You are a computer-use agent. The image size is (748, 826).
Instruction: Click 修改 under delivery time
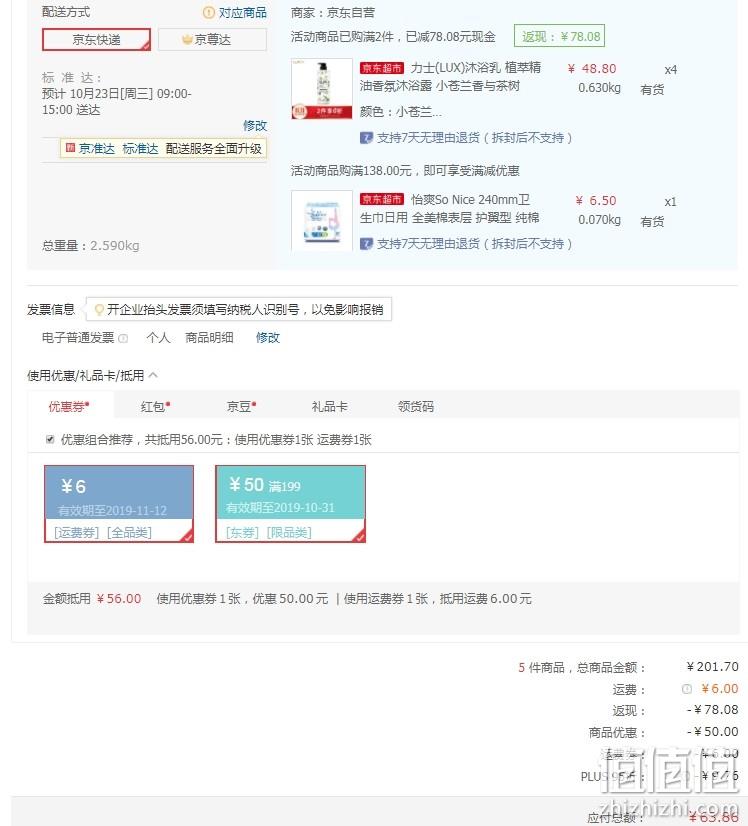click(255, 125)
